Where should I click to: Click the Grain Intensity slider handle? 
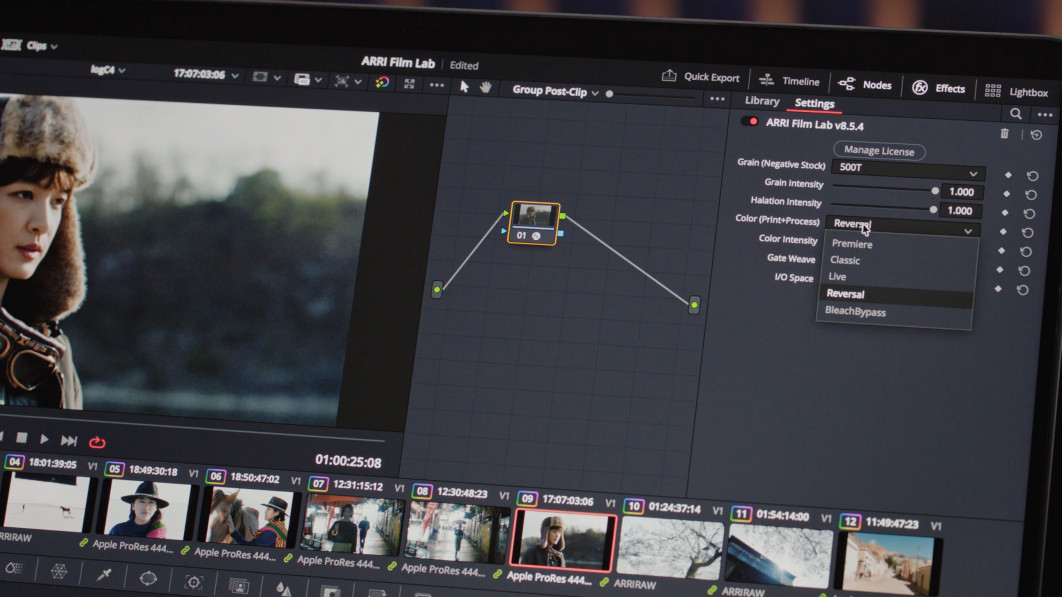click(935, 190)
